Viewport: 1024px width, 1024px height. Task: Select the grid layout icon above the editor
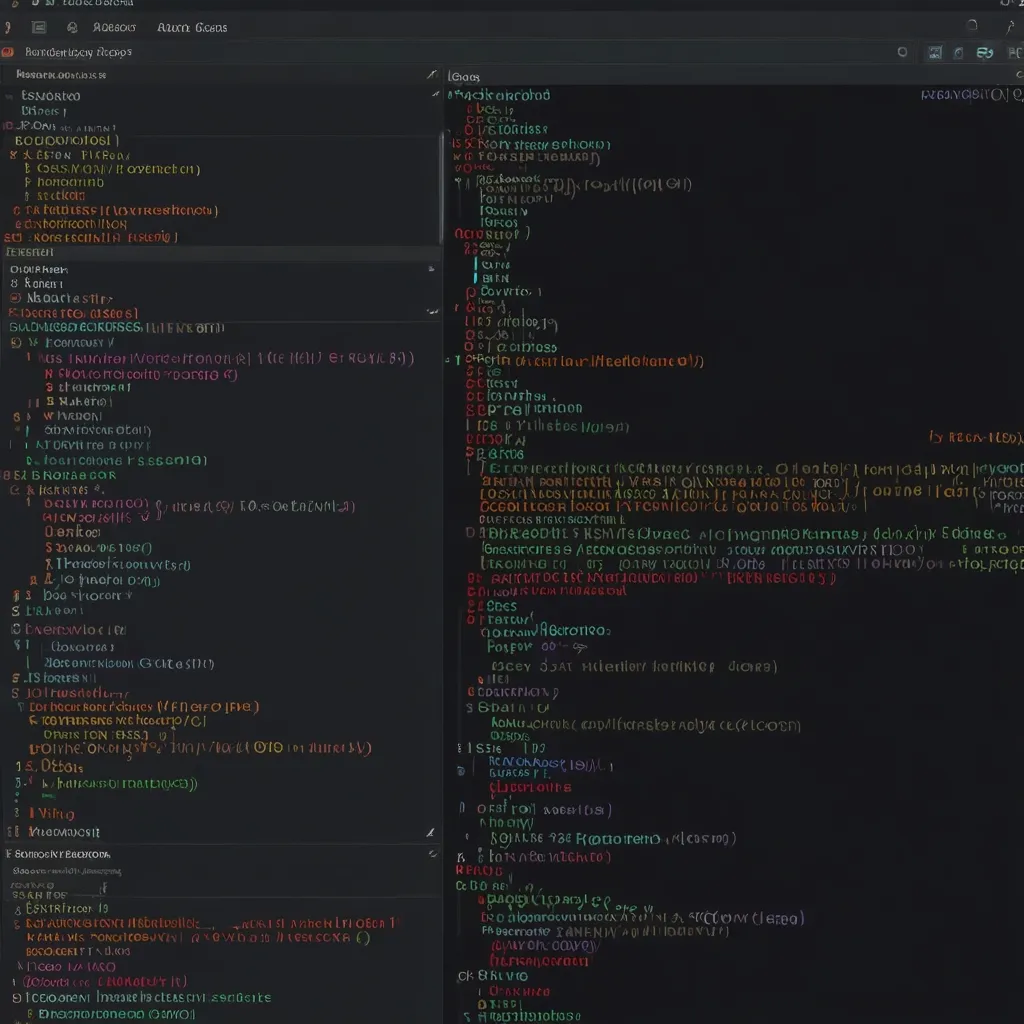tap(935, 52)
